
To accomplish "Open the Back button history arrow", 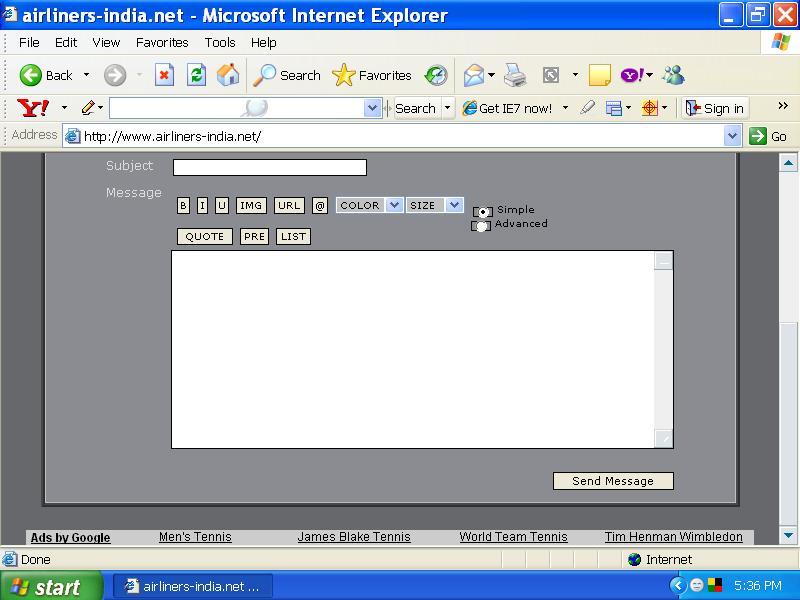I will 86,75.
